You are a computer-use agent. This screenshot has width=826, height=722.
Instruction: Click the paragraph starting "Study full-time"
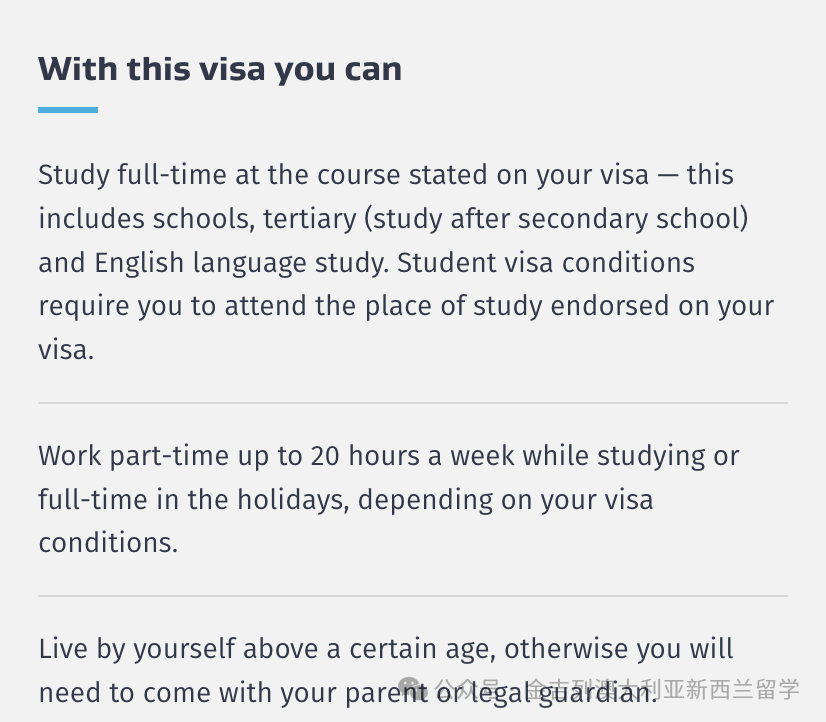tap(406, 262)
